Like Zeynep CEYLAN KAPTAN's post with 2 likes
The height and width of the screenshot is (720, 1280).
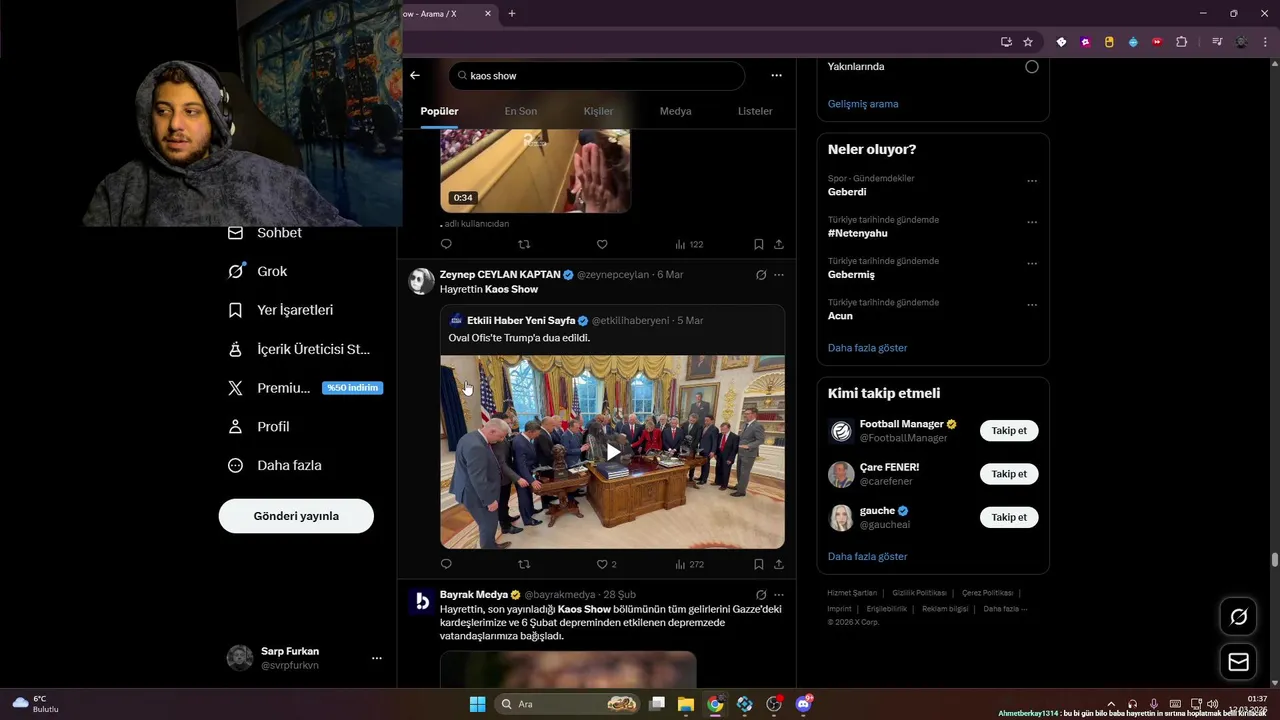tap(606, 564)
